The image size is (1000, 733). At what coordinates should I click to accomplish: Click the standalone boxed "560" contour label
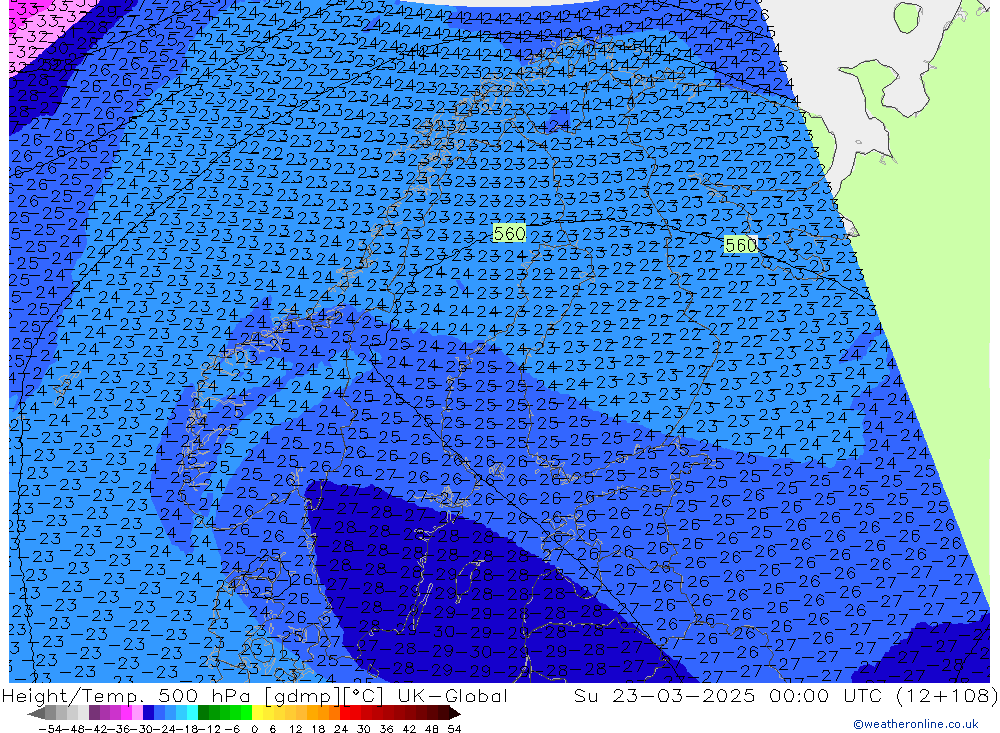pos(510,233)
